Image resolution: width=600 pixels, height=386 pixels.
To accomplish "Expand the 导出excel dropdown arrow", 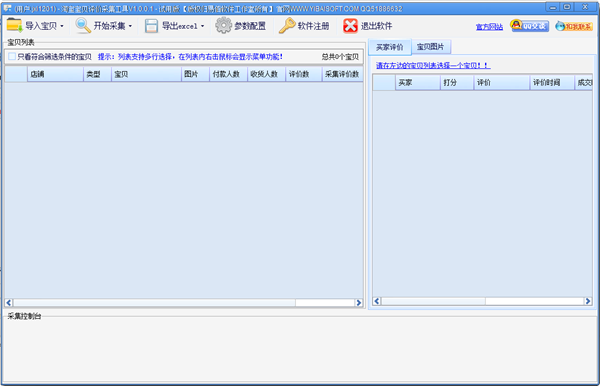I will click(202, 26).
